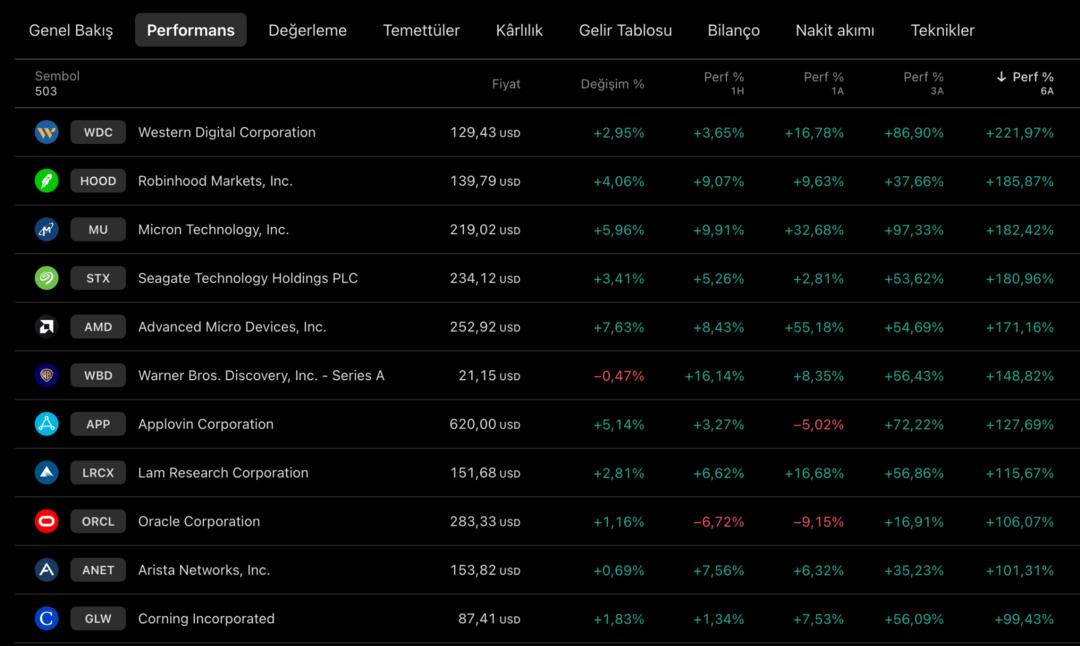The width and height of the screenshot is (1080, 646).
Task: Click the Robinhood feather logo icon
Action: [47, 181]
